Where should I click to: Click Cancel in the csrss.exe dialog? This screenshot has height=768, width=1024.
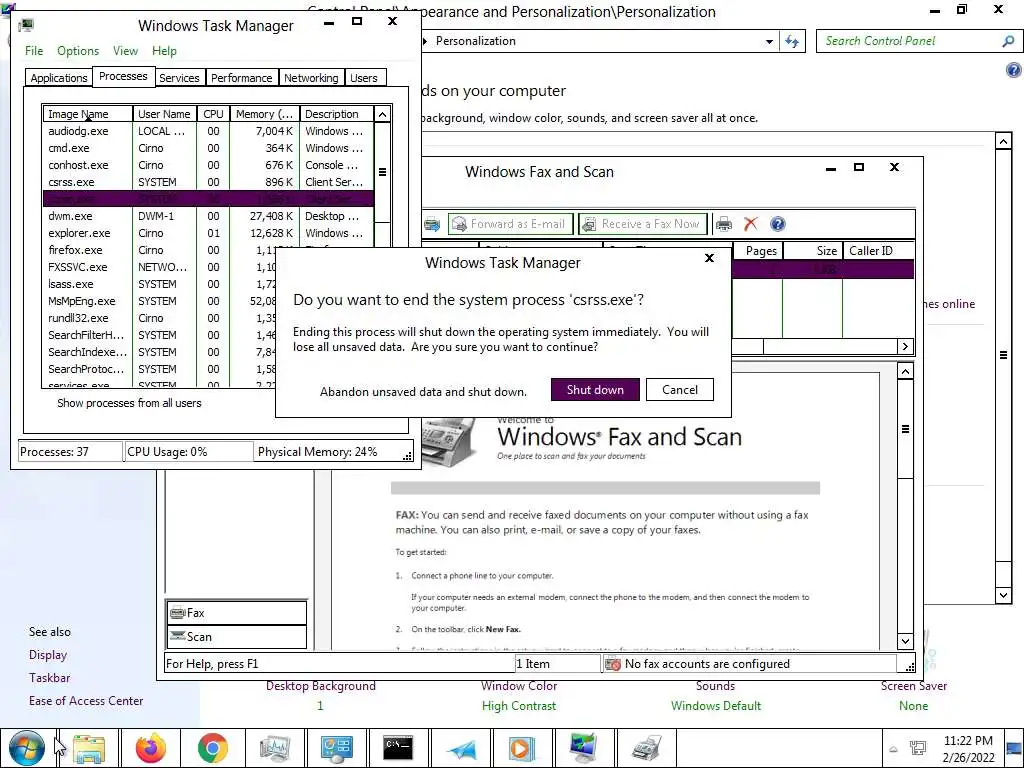(x=680, y=390)
